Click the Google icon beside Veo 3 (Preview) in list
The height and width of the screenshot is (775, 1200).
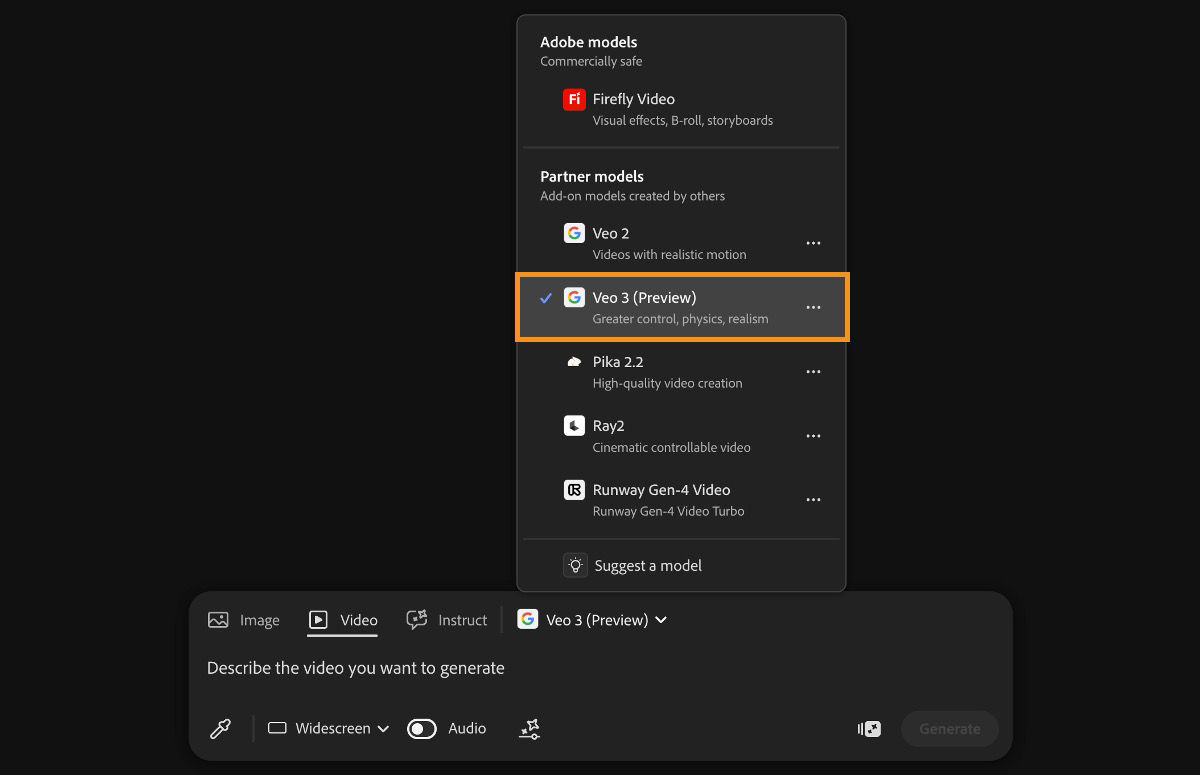[574, 297]
